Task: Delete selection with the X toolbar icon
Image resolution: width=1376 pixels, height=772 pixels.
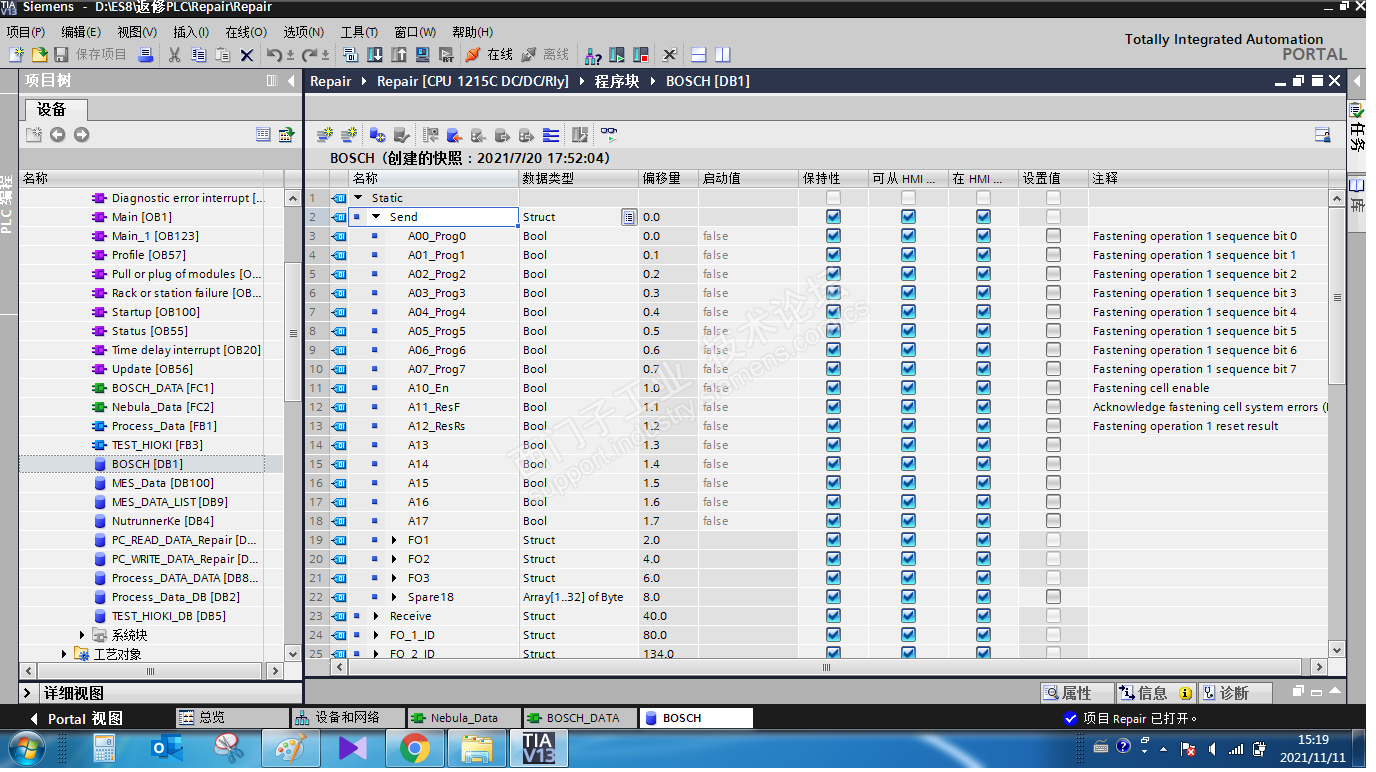Action: [247, 54]
